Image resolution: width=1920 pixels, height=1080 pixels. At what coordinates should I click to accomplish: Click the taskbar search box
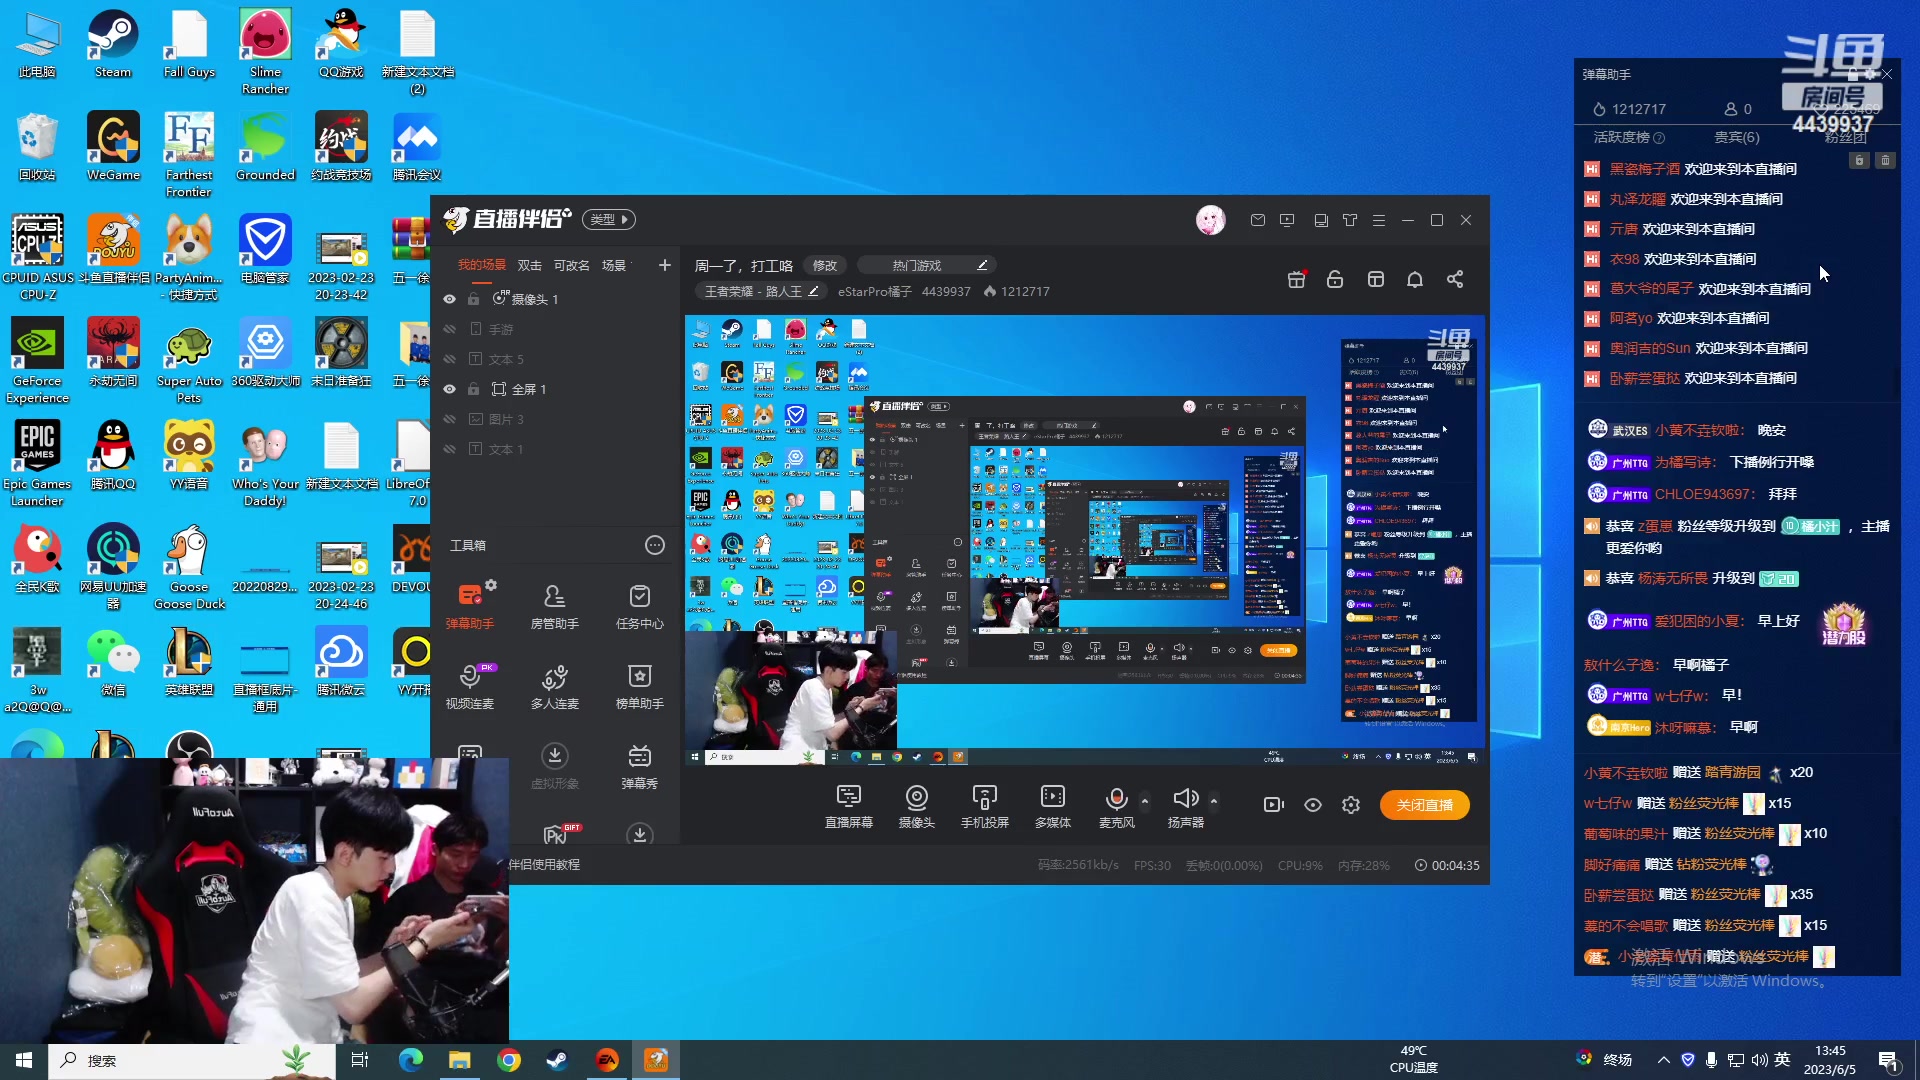190,1060
